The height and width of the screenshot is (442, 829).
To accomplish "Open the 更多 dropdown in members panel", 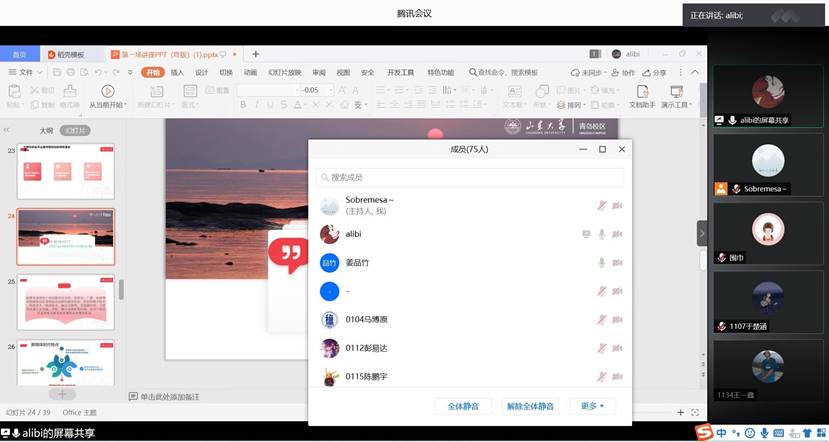I will click(592, 406).
